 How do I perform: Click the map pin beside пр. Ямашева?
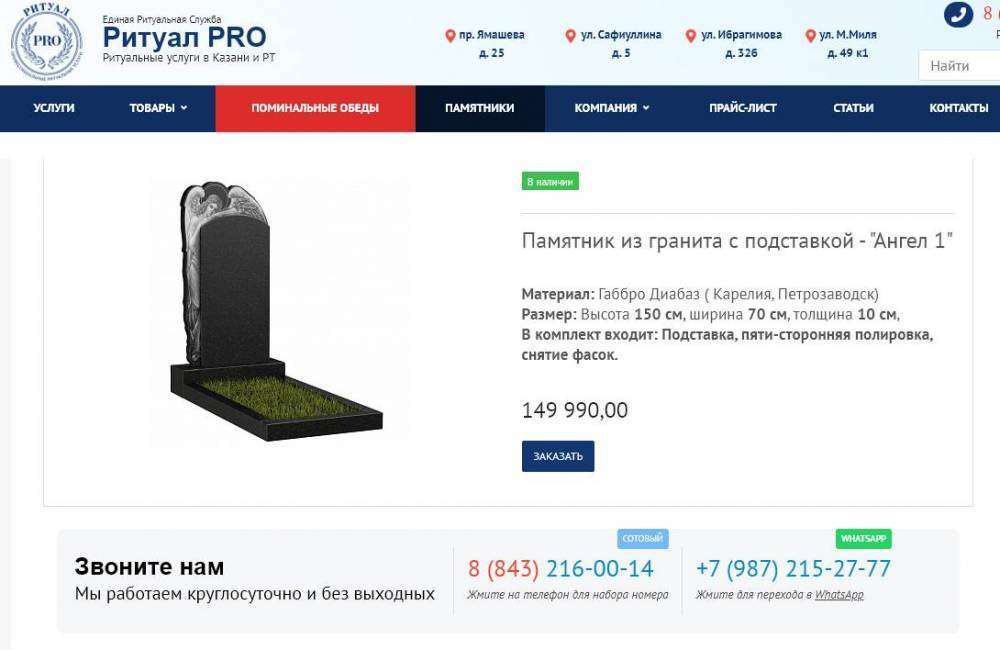450,36
